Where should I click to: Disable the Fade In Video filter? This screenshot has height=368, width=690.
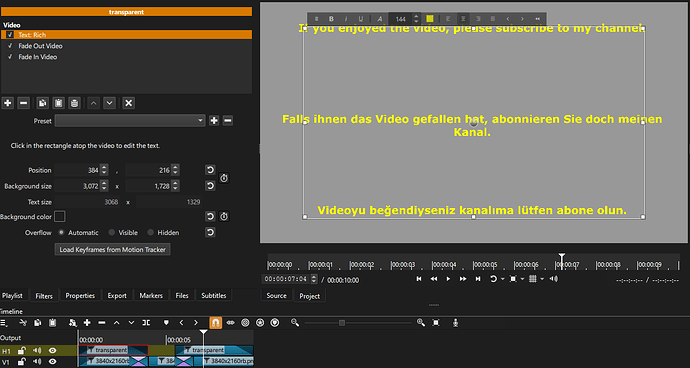pyautogui.click(x=10, y=57)
